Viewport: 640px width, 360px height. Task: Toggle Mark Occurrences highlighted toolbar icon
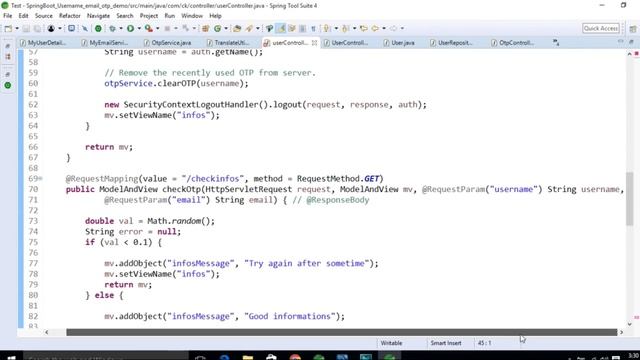click(280, 28)
